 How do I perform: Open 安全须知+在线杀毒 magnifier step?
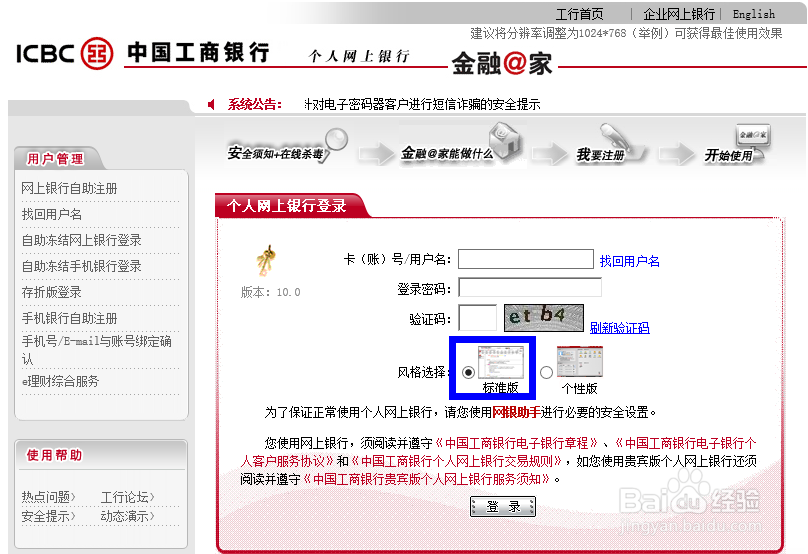pos(288,148)
